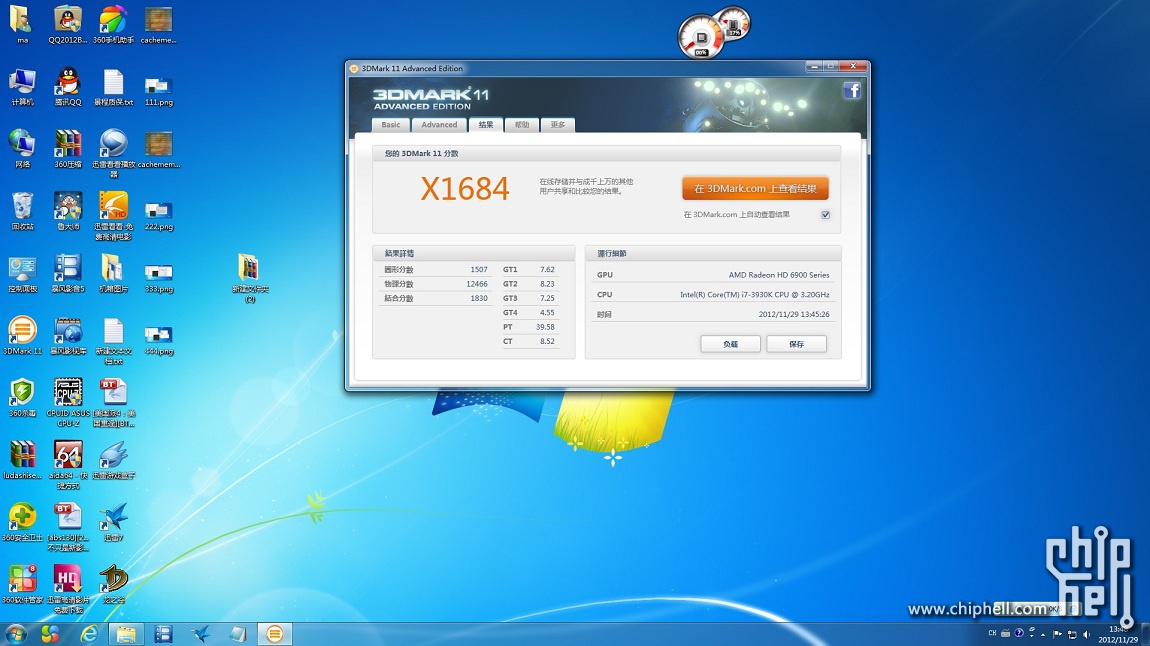Click the blue help icon on the language bar
The width and height of the screenshot is (1150, 646).
(x=1019, y=634)
